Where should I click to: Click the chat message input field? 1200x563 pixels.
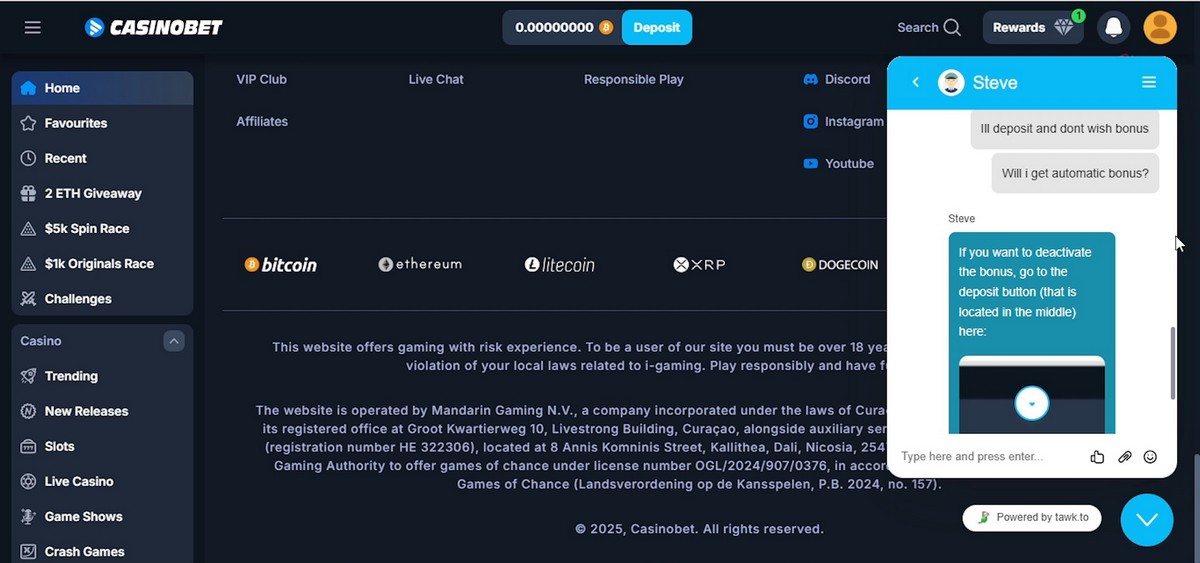(985, 457)
